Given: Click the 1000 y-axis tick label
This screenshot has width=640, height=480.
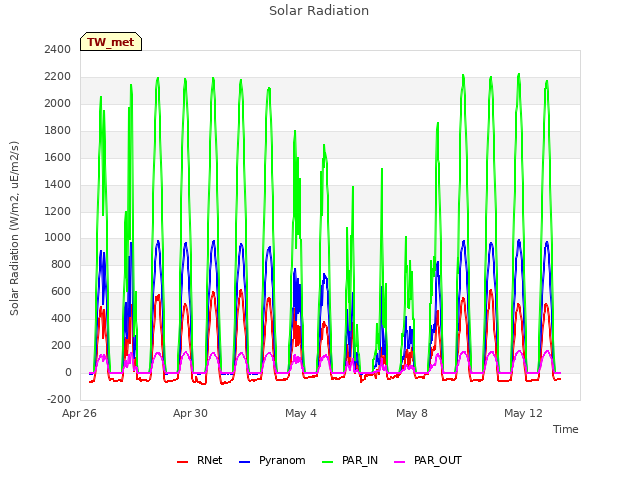Looking at the screenshot, I should [x=58, y=238].
